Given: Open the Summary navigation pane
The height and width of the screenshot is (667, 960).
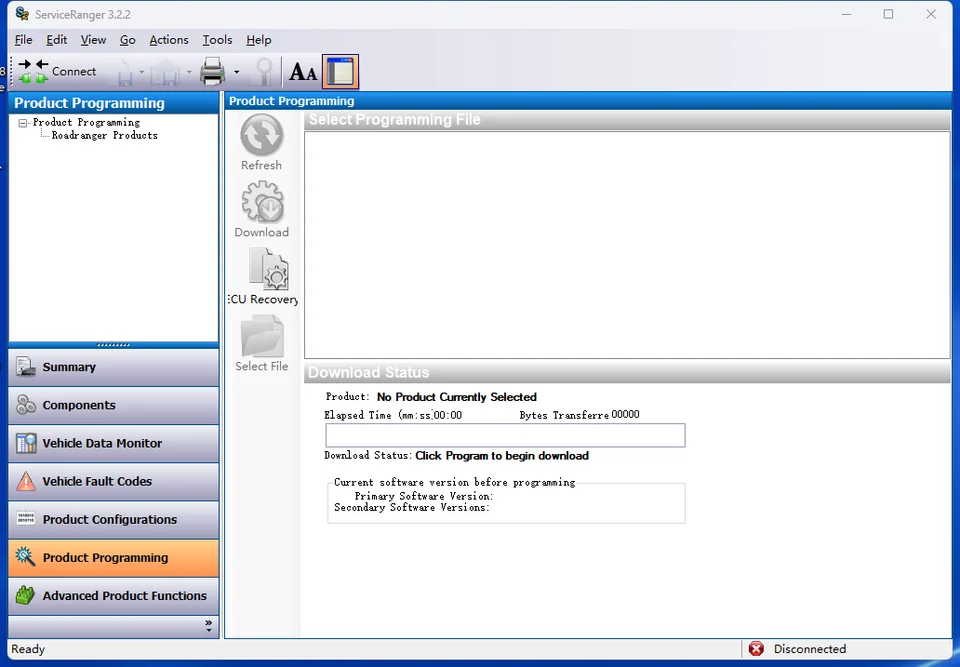Looking at the screenshot, I should click(x=113, y=367).
